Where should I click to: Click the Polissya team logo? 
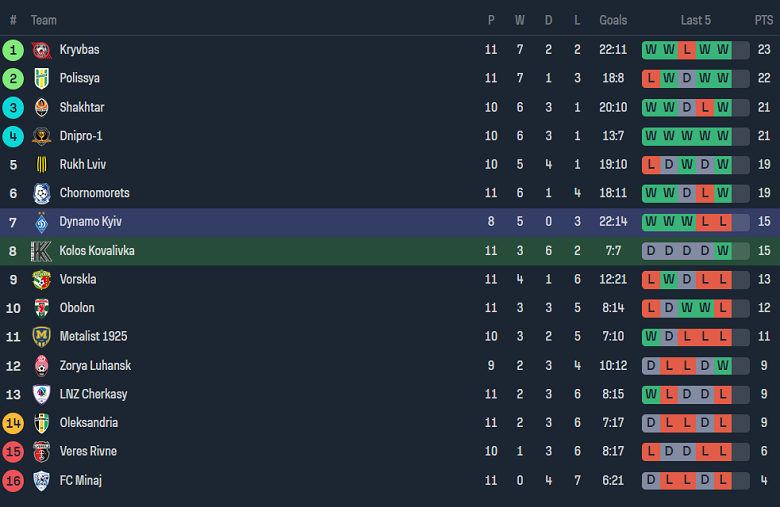coord(41,78)
